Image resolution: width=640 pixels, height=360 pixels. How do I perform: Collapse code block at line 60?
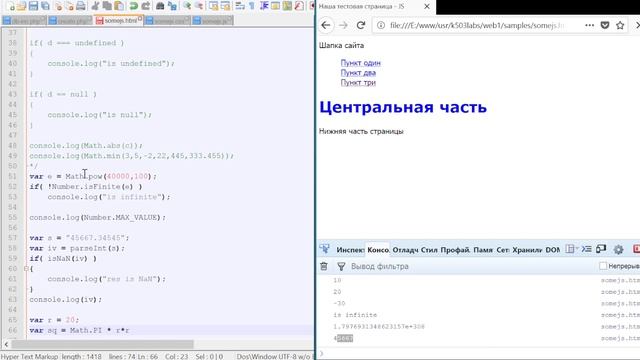pyautogui.click(x=26, y=269)
